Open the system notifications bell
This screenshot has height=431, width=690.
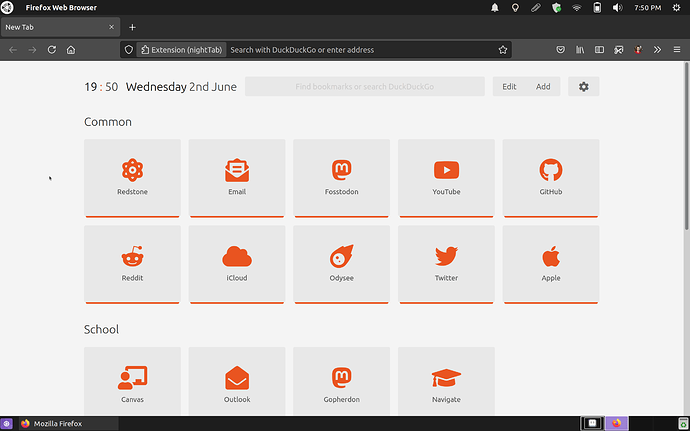pos(495,7)
